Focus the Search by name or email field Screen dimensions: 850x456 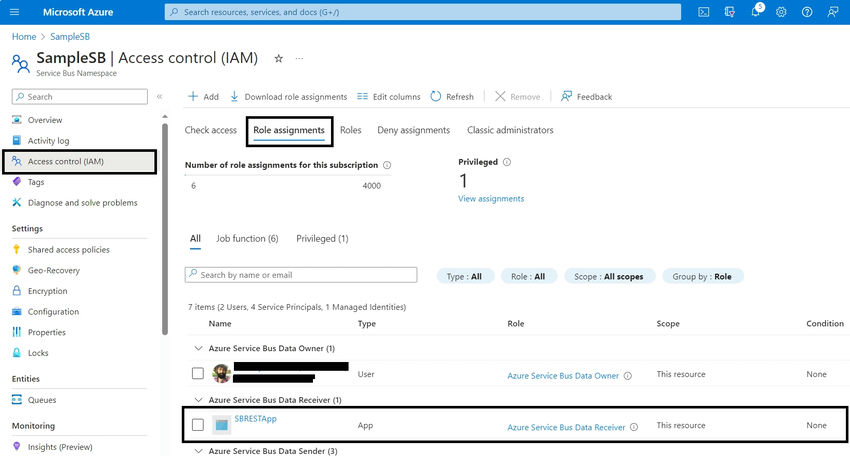pyautogui.click(x=301, y=275)
